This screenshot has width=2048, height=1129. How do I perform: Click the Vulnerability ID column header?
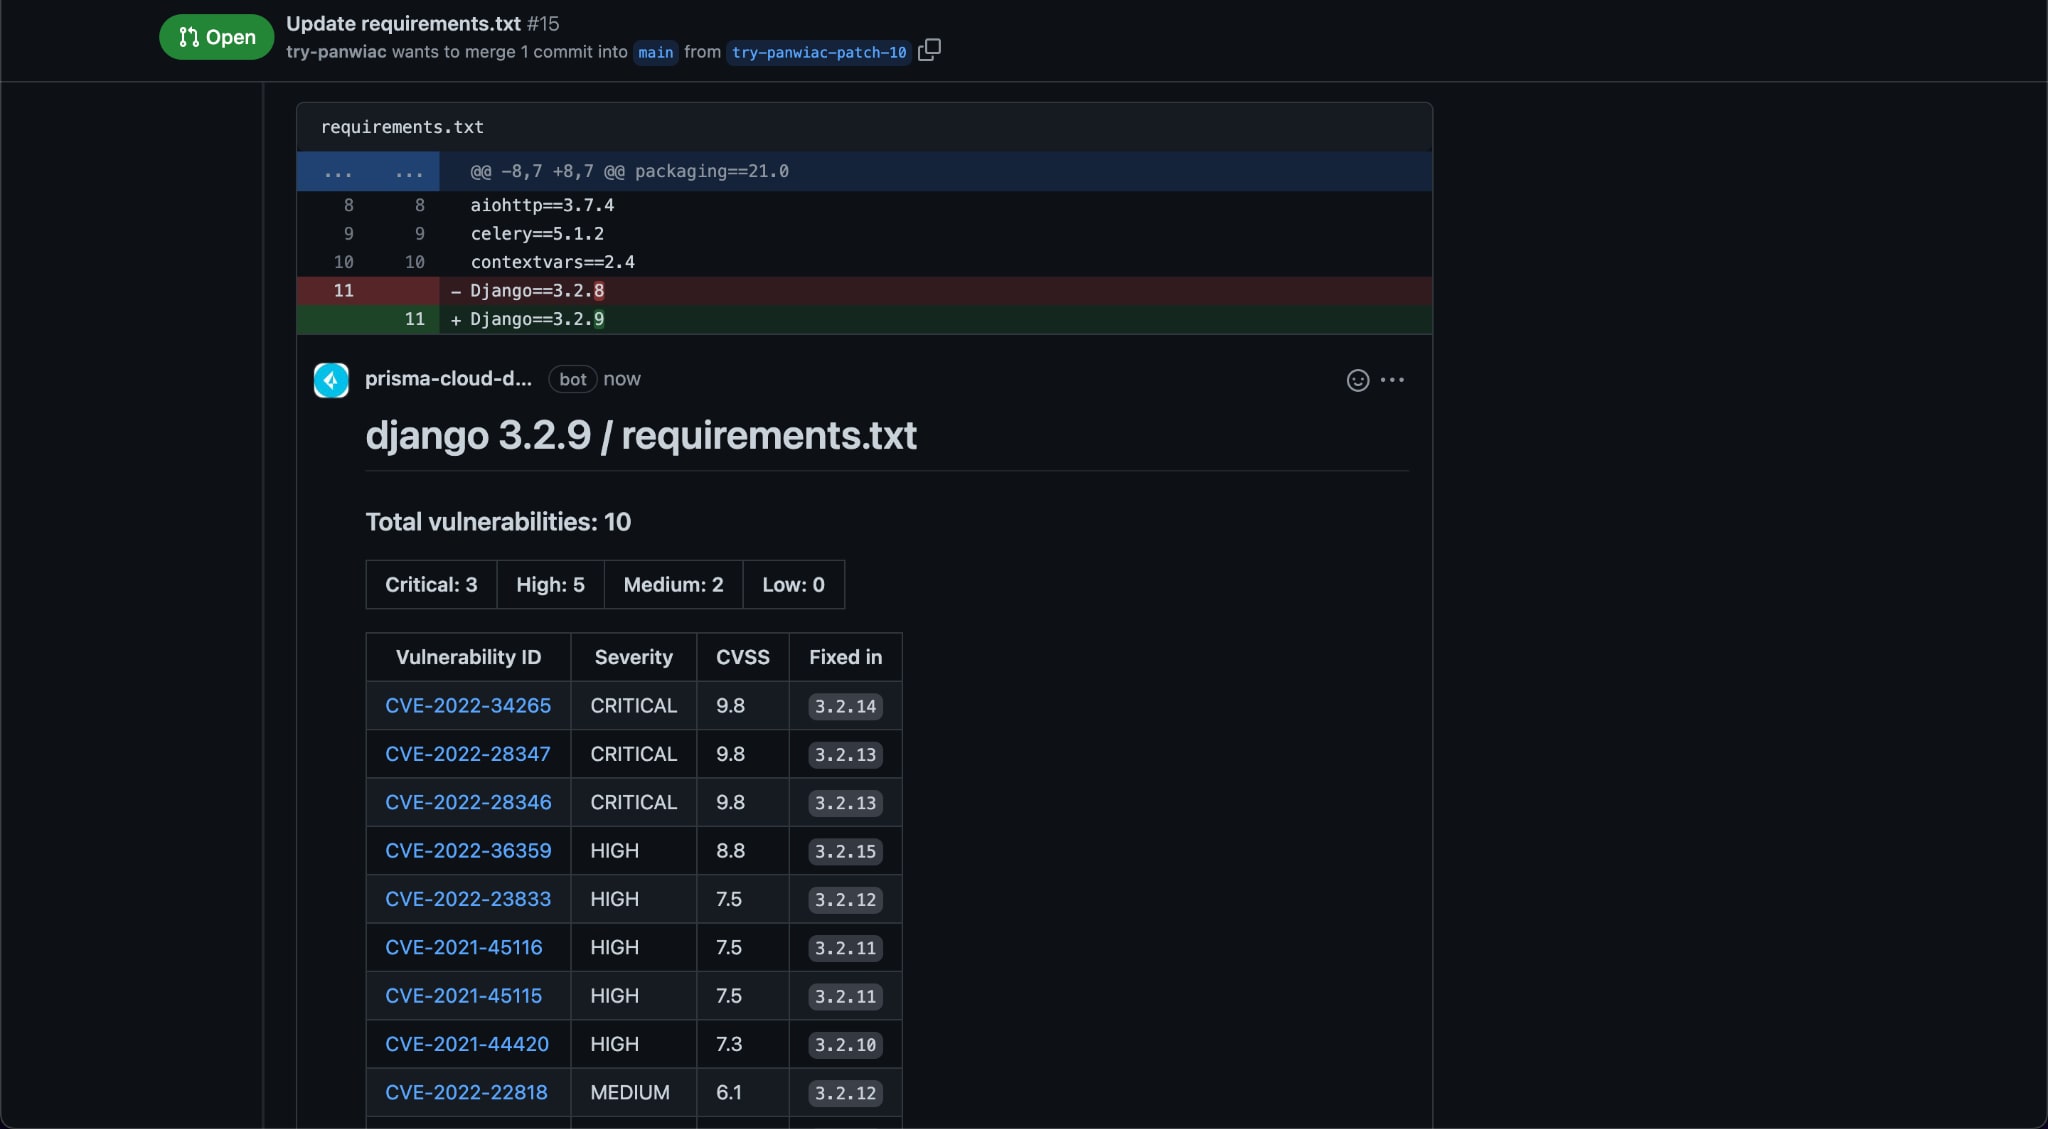[468, 657]
